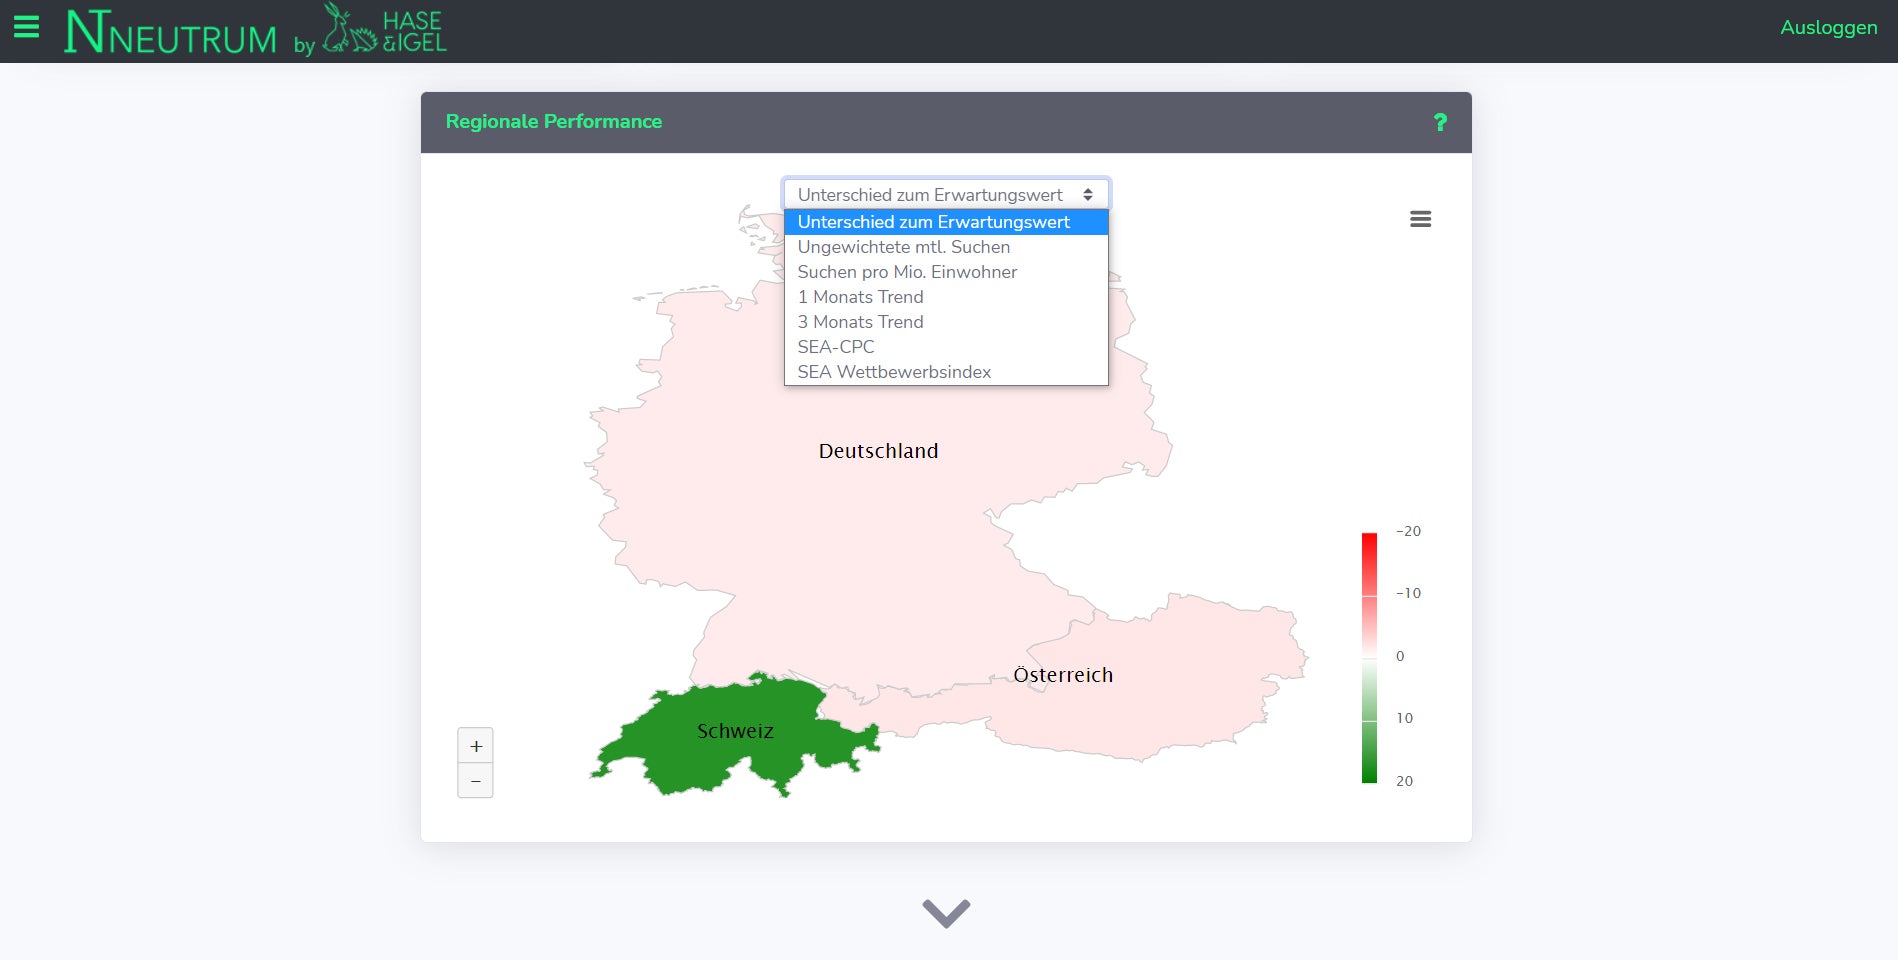Collapse the metric selection dropdown

(x=946, y=194)
